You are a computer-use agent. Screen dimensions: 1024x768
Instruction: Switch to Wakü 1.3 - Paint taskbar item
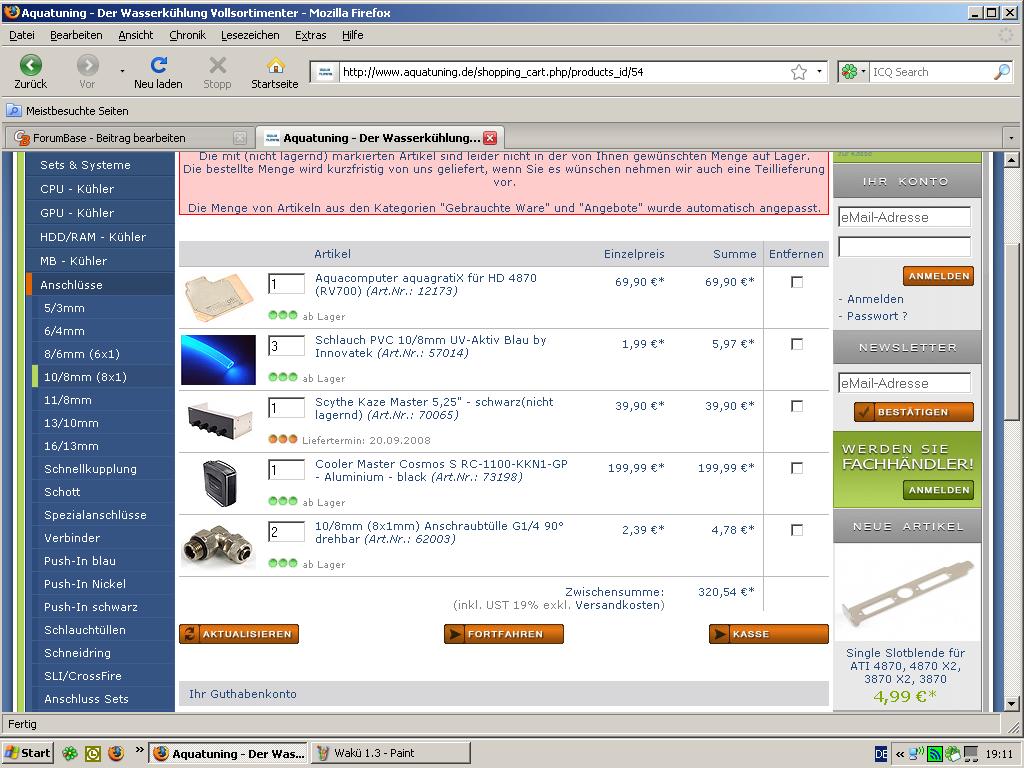391,753
